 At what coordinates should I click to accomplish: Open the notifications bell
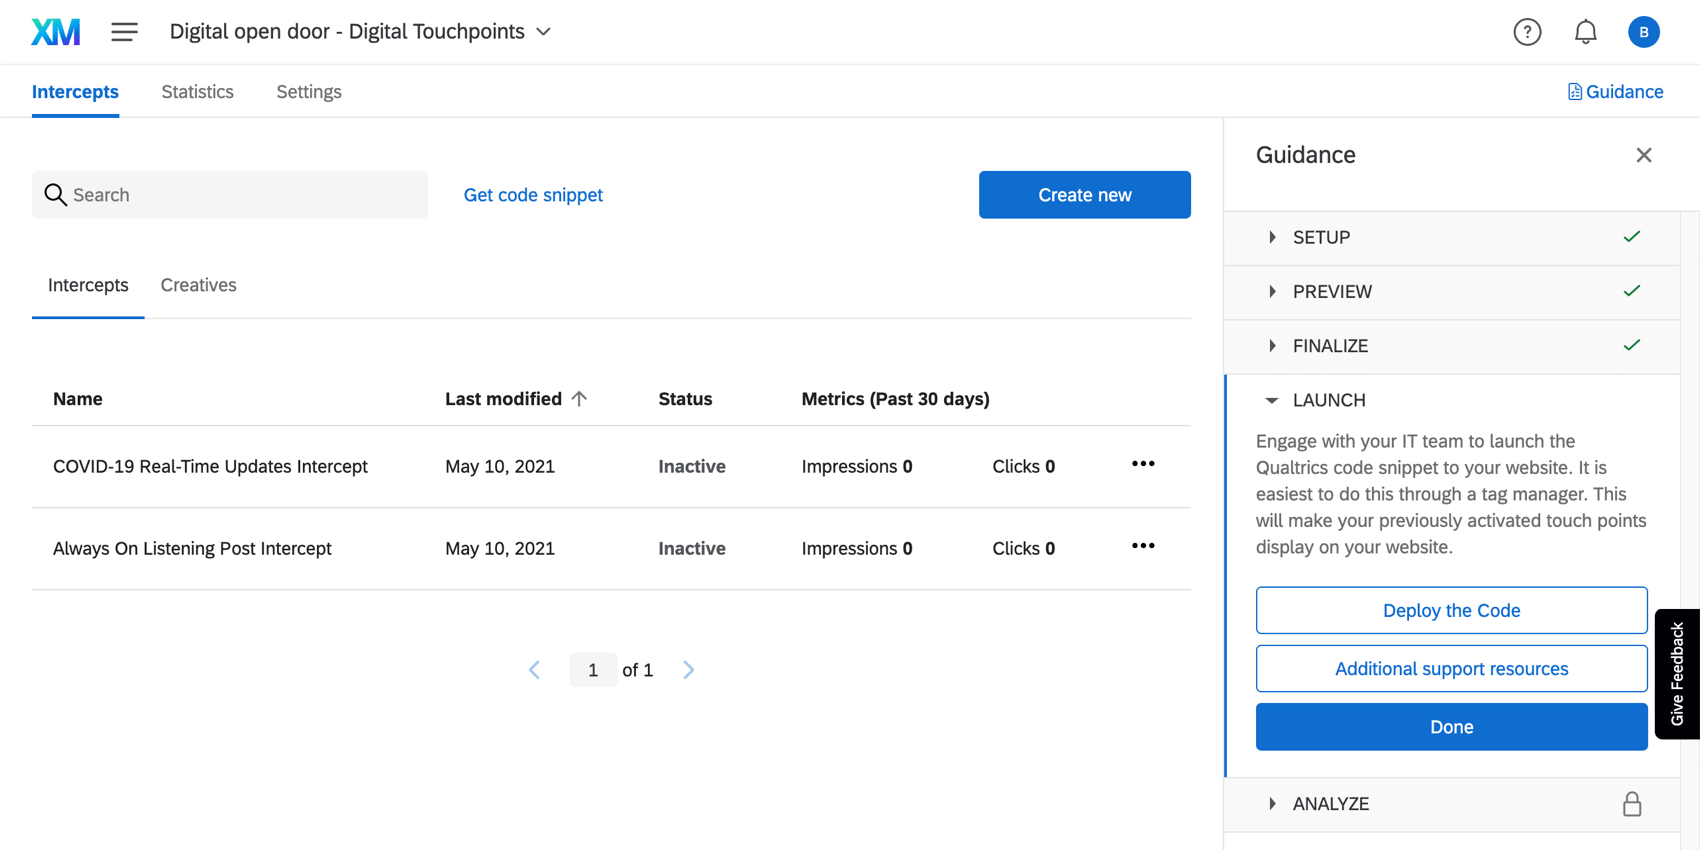(1586, 32)
